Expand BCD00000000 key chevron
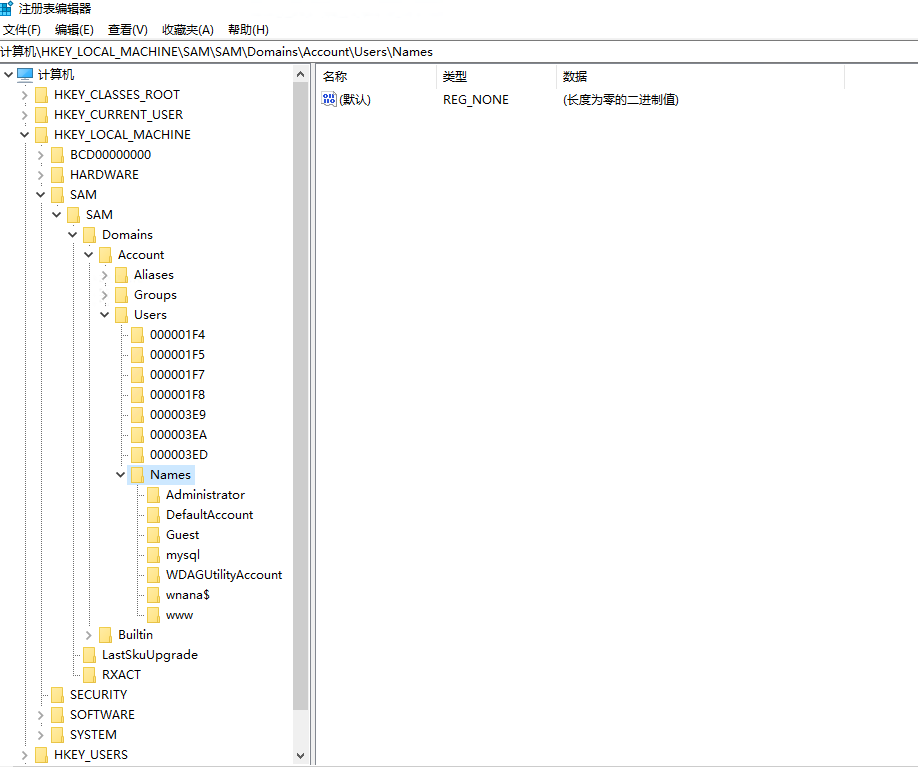Viewport: 918px width, 767px height. (40, 155)
